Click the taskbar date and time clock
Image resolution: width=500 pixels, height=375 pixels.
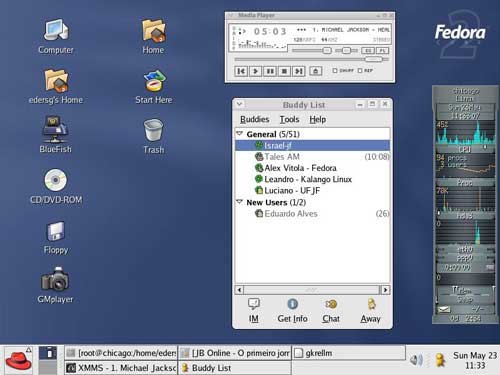(x=475, y=360)
